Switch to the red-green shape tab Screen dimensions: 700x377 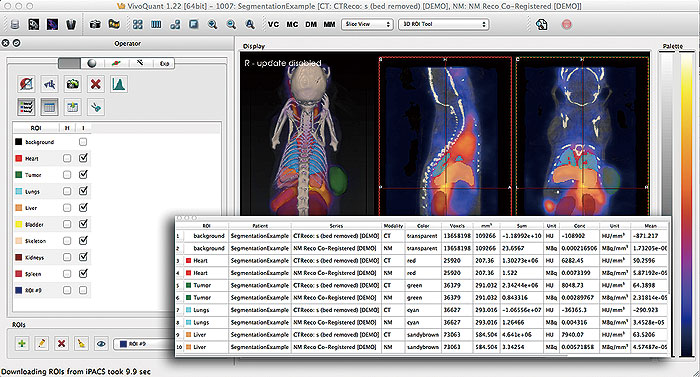[x=116, y=63]
